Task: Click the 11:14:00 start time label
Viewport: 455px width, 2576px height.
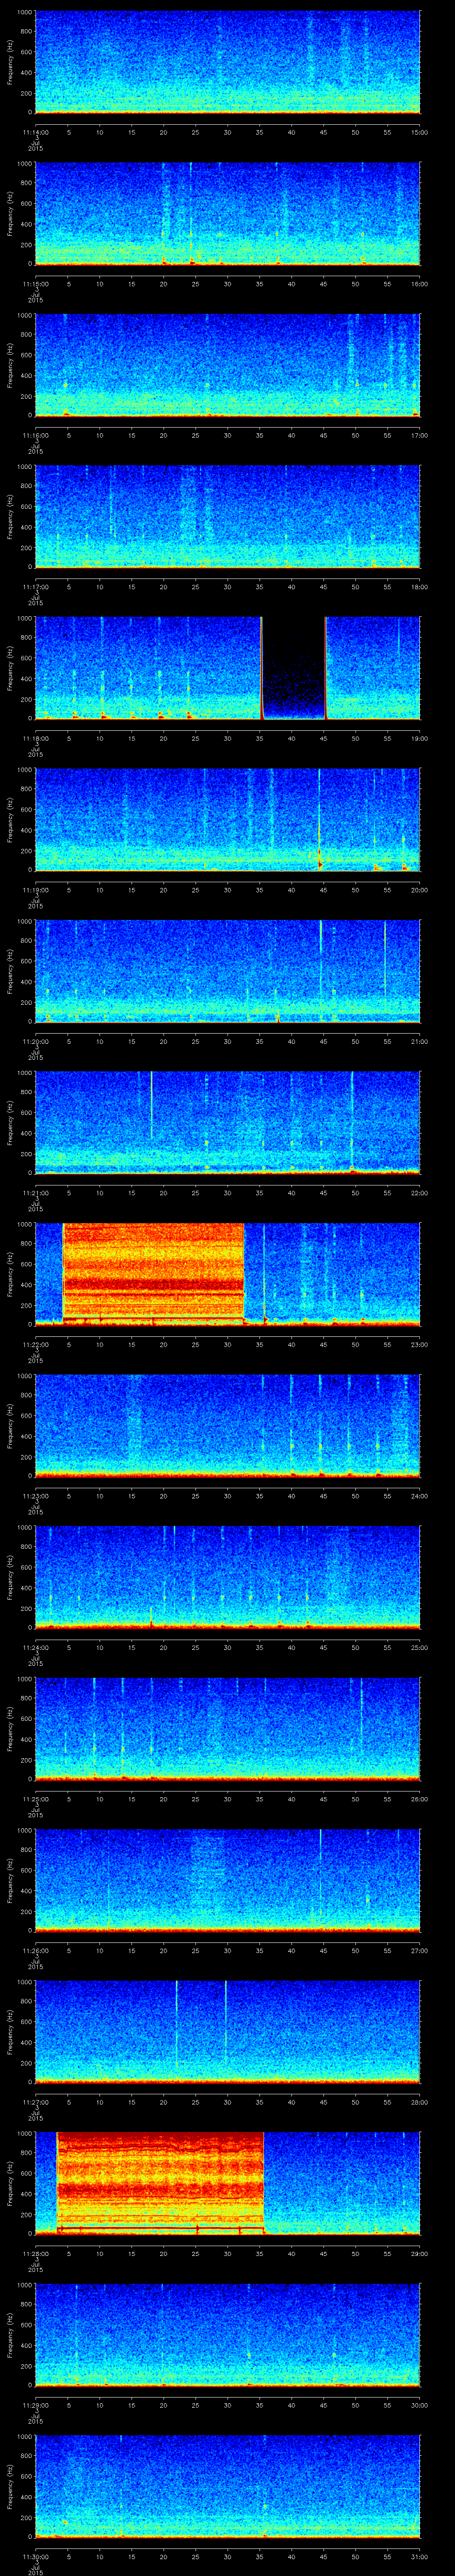Action: 35,132
